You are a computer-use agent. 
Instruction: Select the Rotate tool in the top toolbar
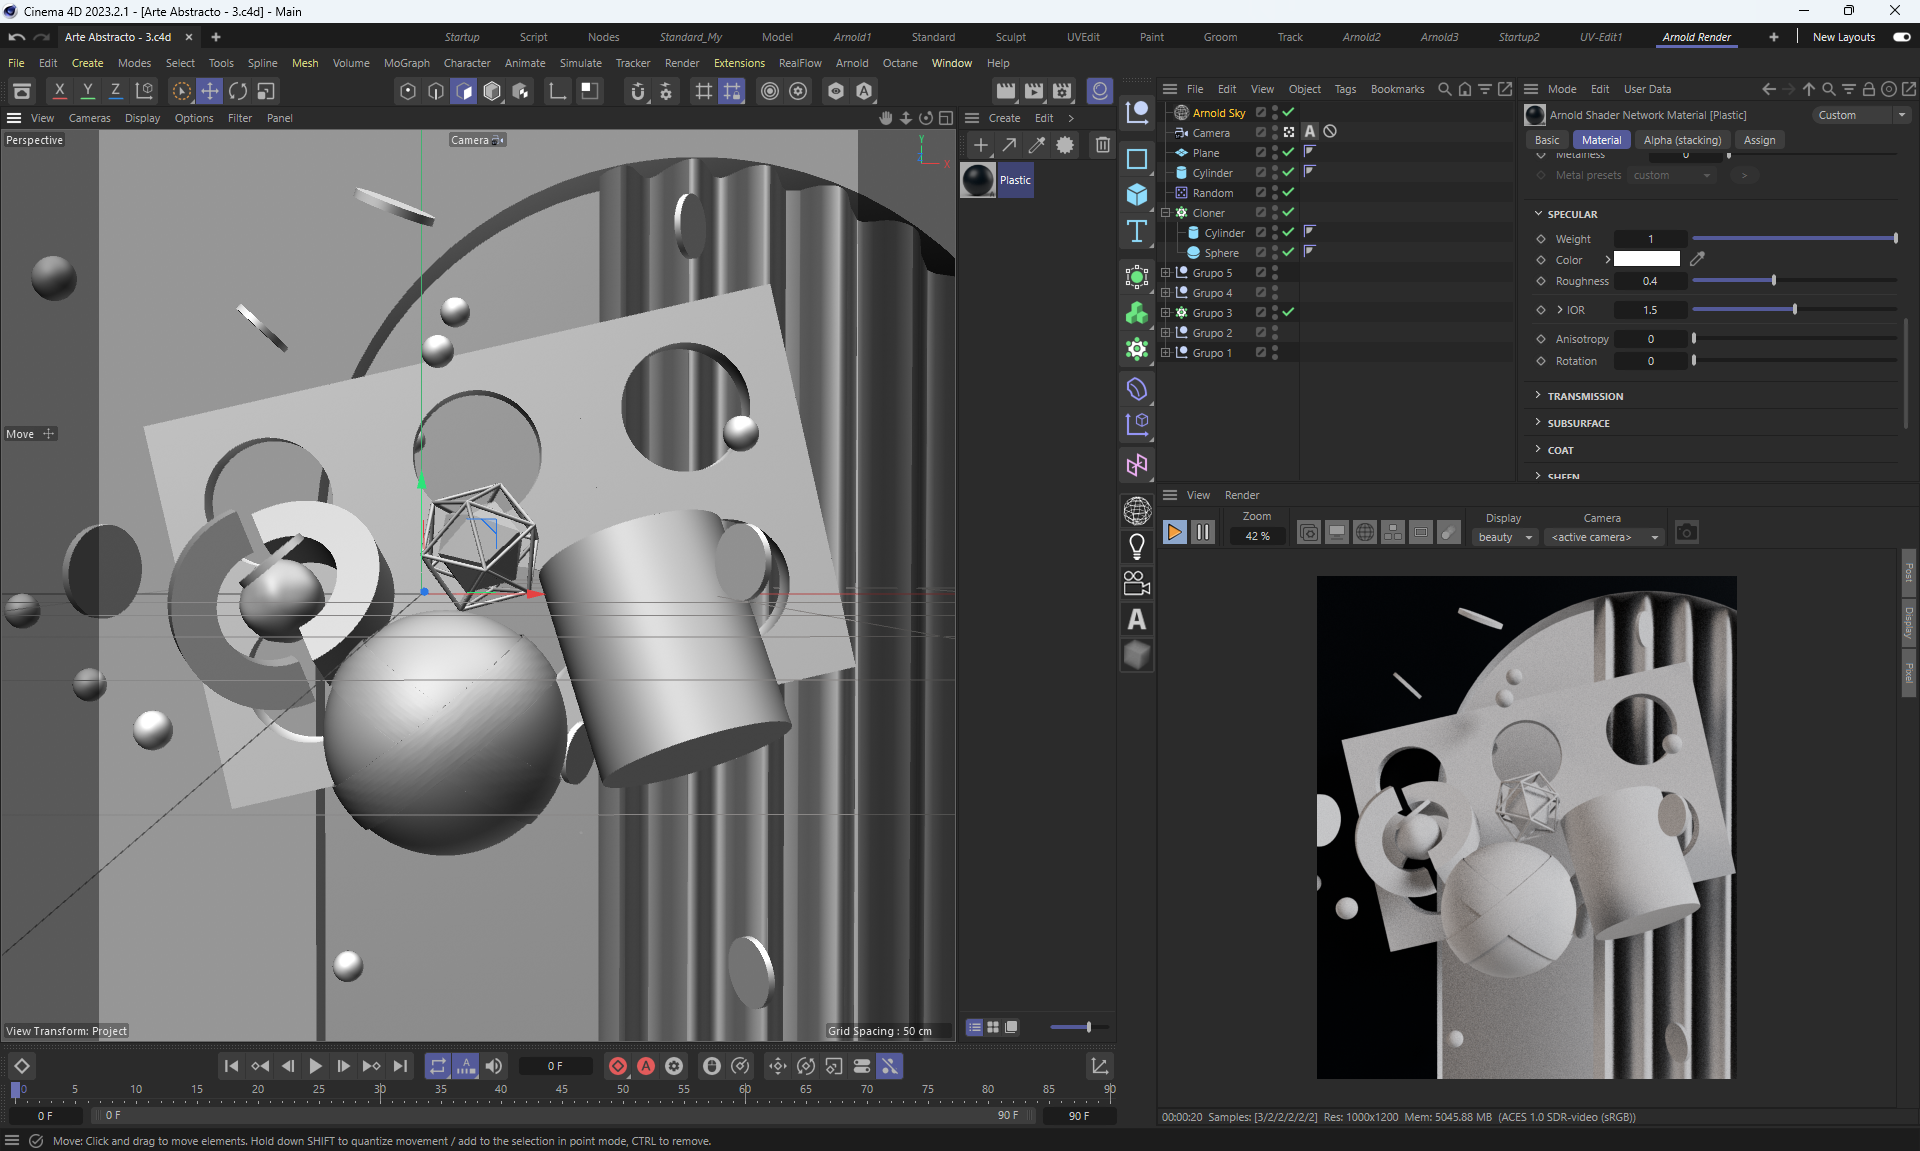click(238, 91)
